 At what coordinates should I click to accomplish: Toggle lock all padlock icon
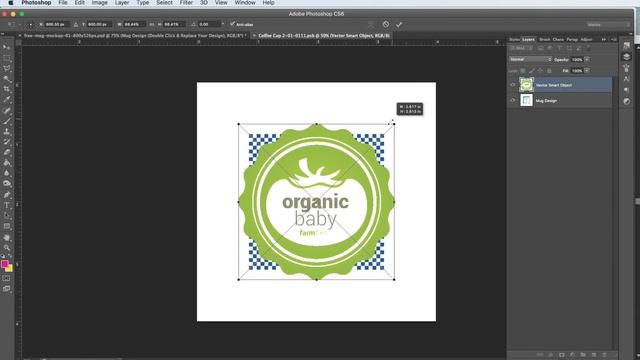(549, 71)
